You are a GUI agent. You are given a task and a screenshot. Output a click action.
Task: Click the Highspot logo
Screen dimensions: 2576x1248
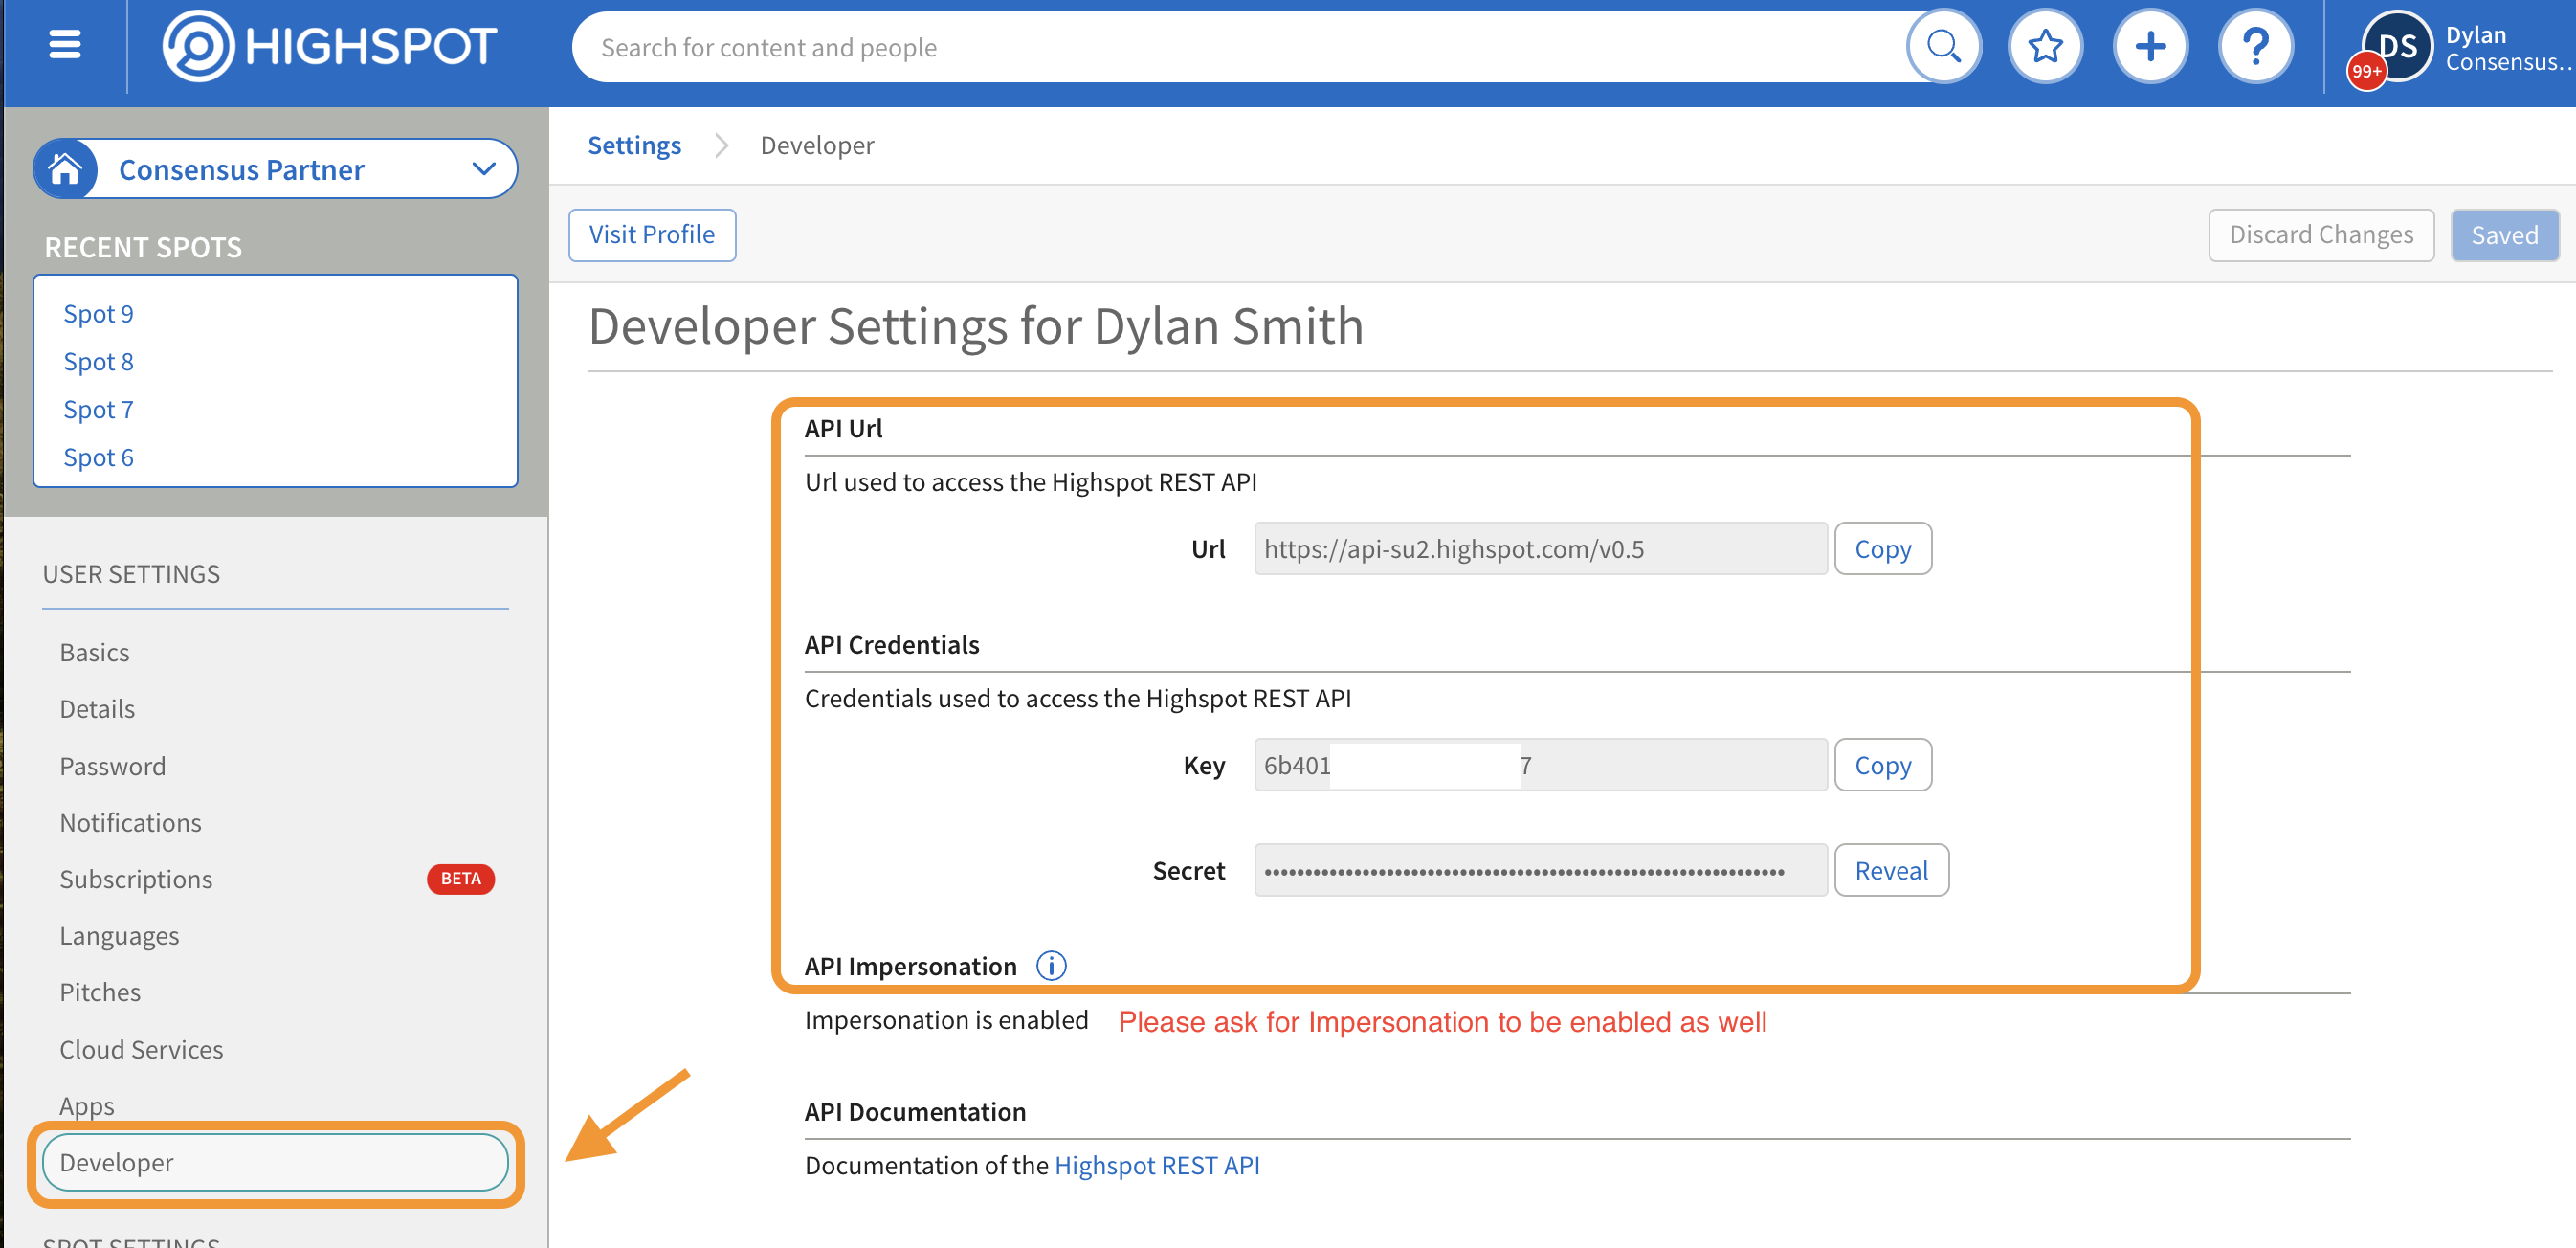pyautogui.click(x=329, y=46)
